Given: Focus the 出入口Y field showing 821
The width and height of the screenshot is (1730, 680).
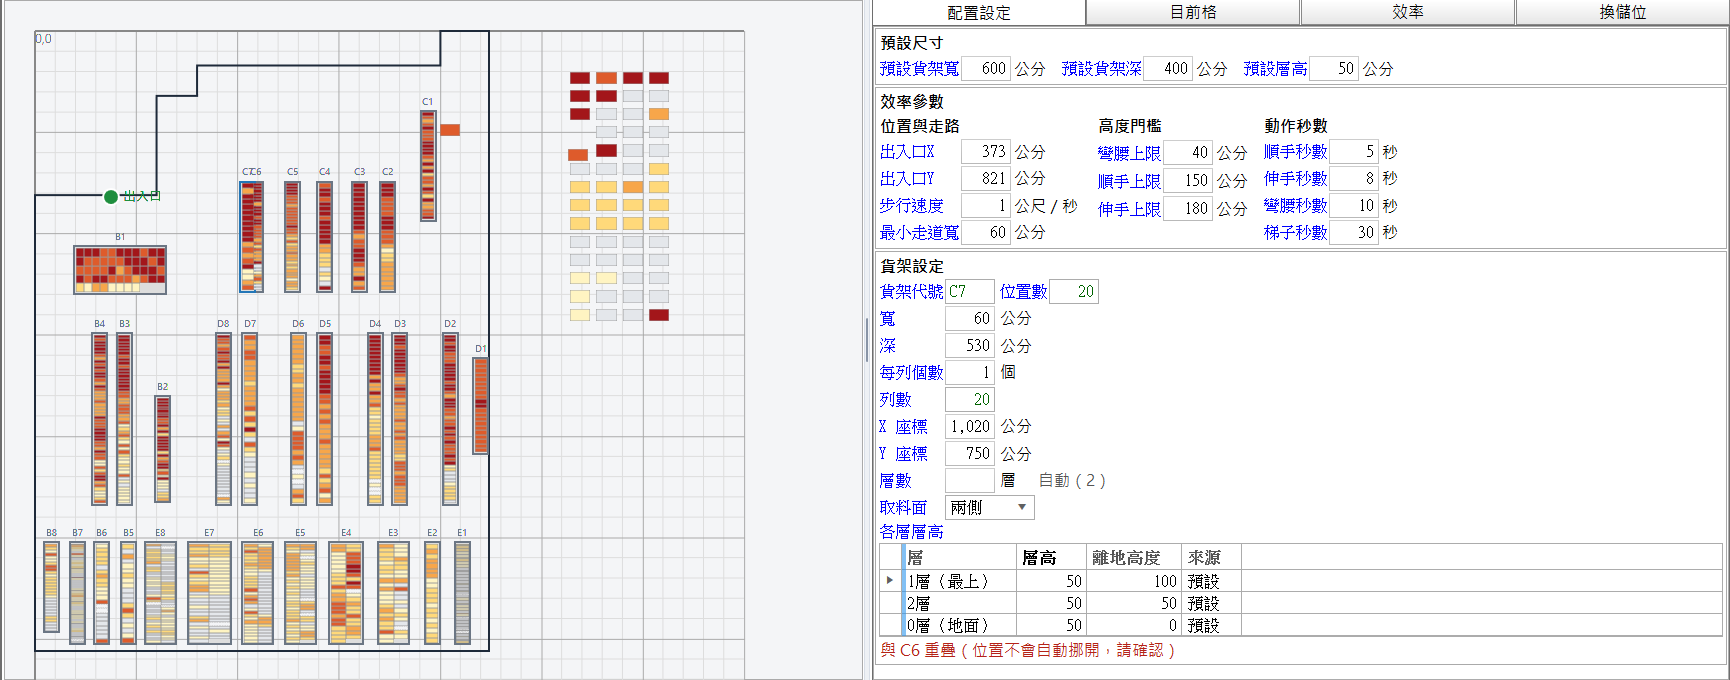Looking at the screenshot, I should pos(985,178).
